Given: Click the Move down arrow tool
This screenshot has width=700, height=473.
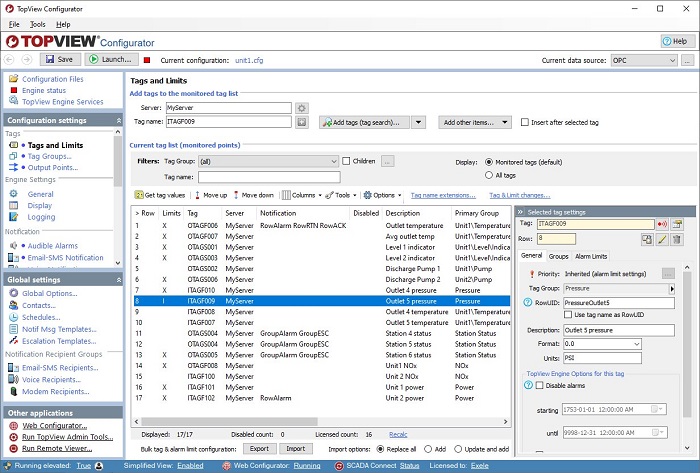Looking at the screenshot, I should pyautogui.click(x=254, y=195).
